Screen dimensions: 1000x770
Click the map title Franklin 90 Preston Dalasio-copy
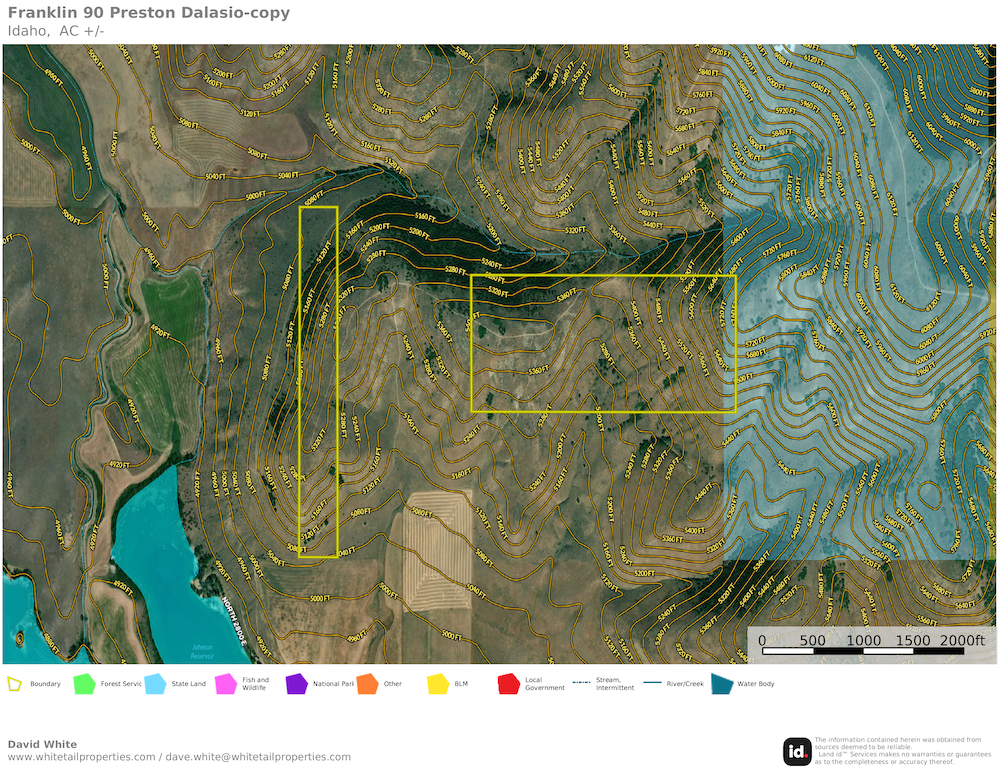point(149,13)
